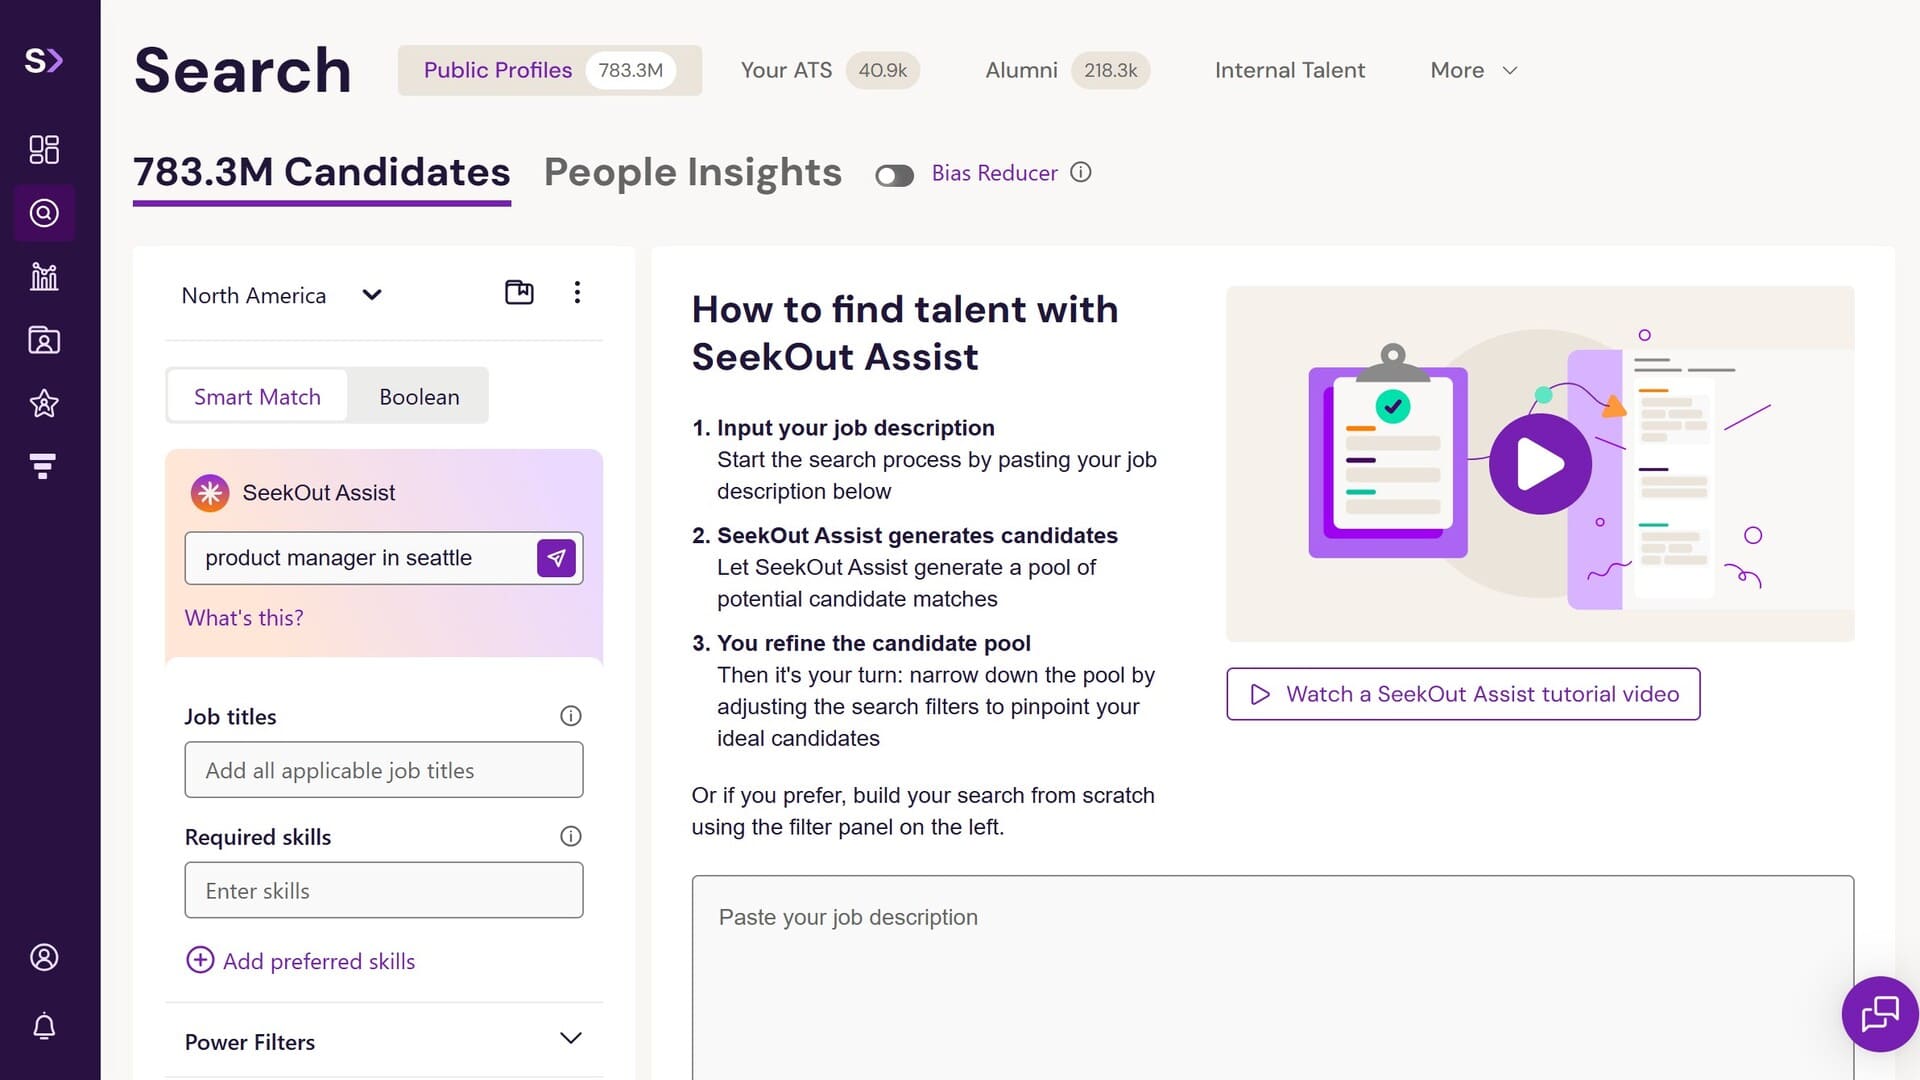Select the candidate Search icon in sidebar

[44, 212]
